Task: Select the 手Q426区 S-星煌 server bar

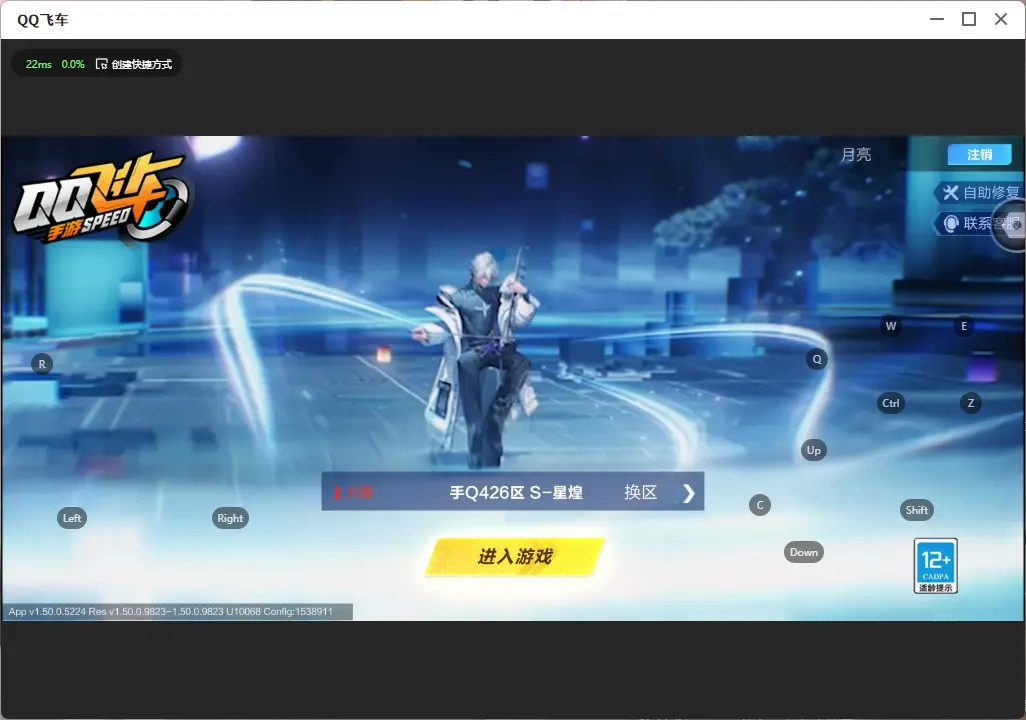Action: 513,491
